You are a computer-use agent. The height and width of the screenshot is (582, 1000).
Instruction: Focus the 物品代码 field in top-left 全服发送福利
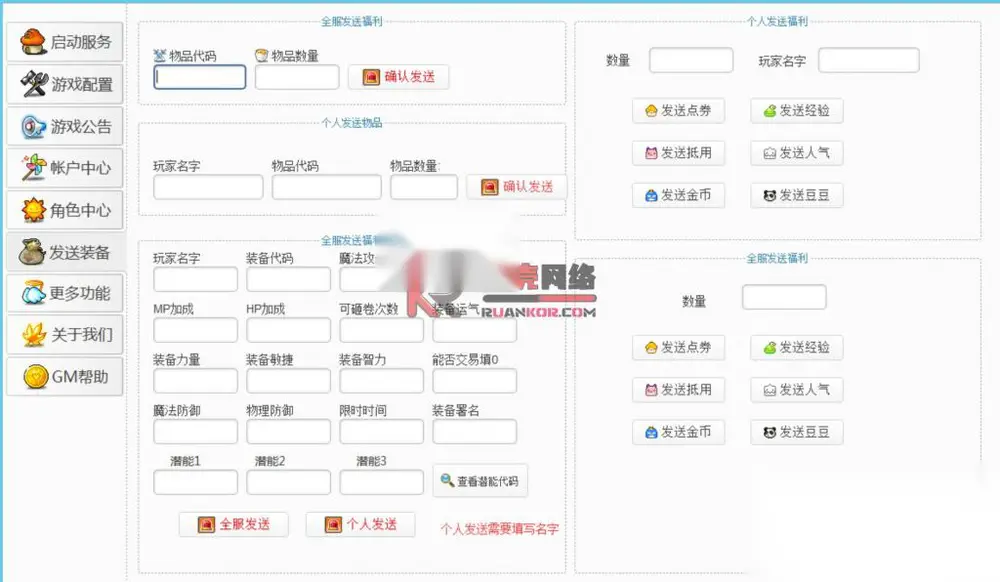pos(200,77)
